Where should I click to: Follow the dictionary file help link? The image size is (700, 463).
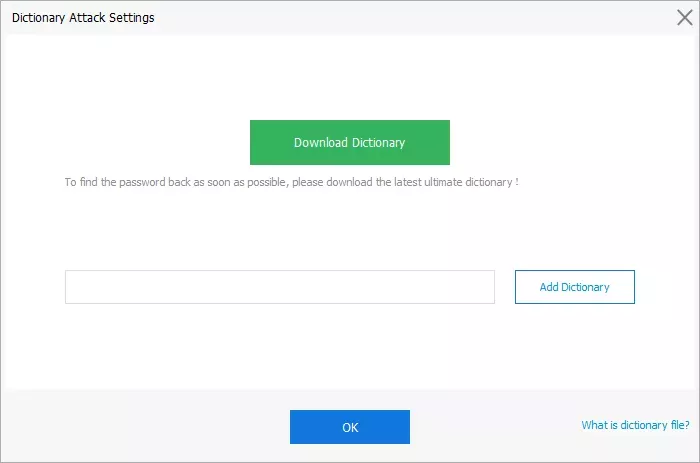click(635, 425)
